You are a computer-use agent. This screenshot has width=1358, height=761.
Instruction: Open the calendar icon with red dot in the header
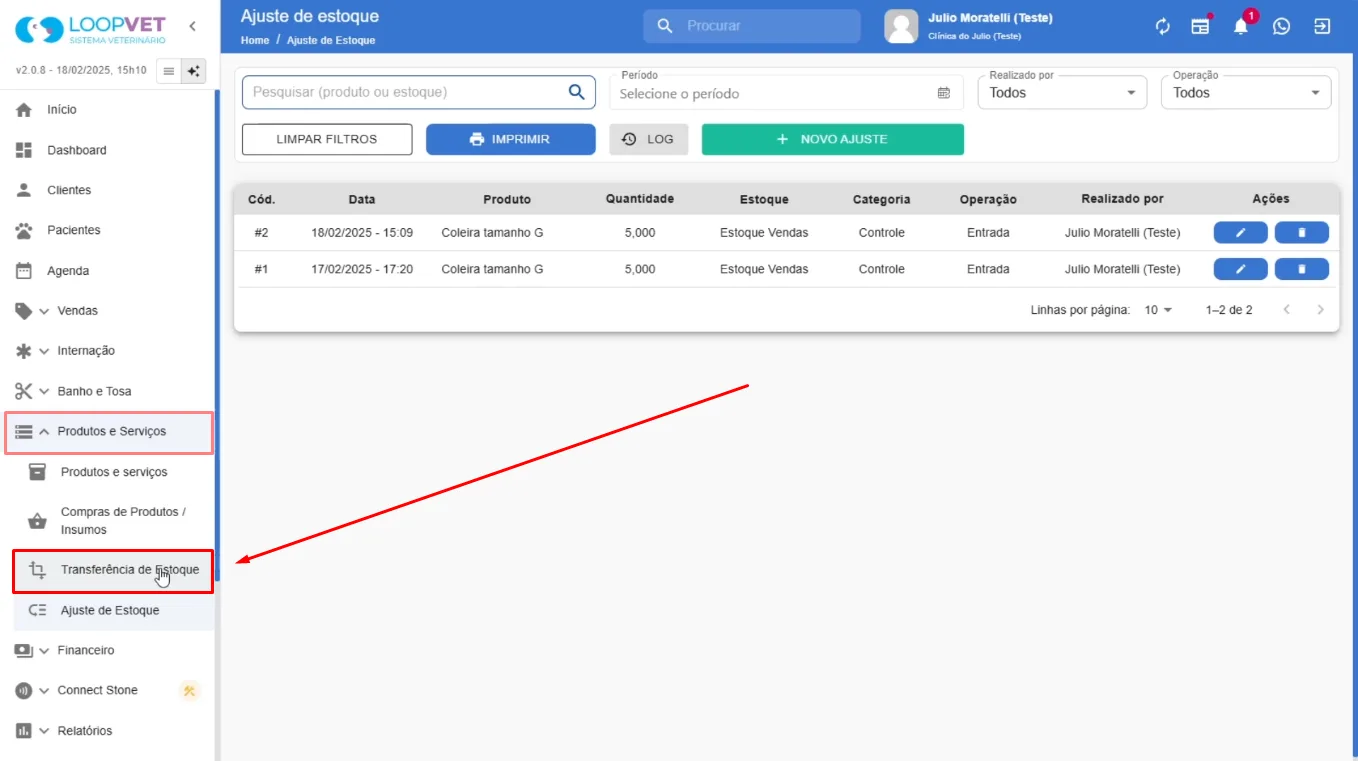(x=1200, y=27)
